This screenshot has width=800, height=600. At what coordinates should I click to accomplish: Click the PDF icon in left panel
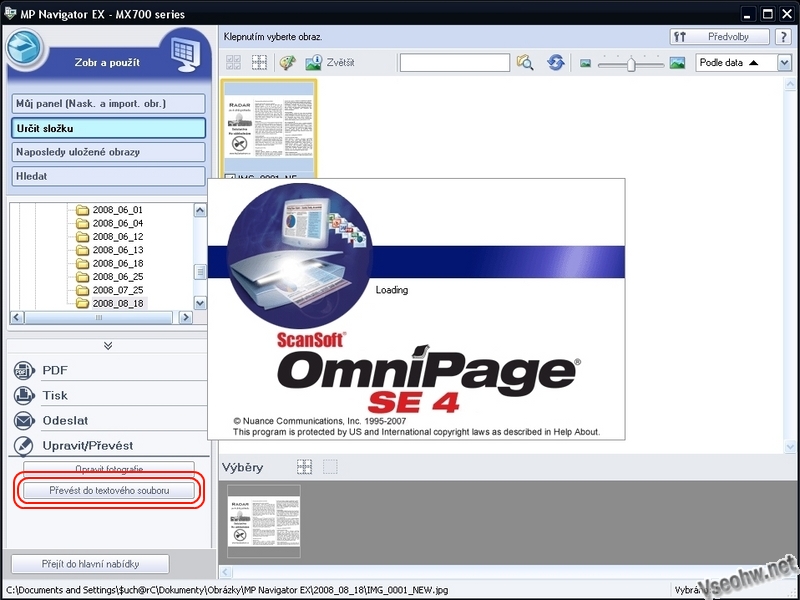23,370
